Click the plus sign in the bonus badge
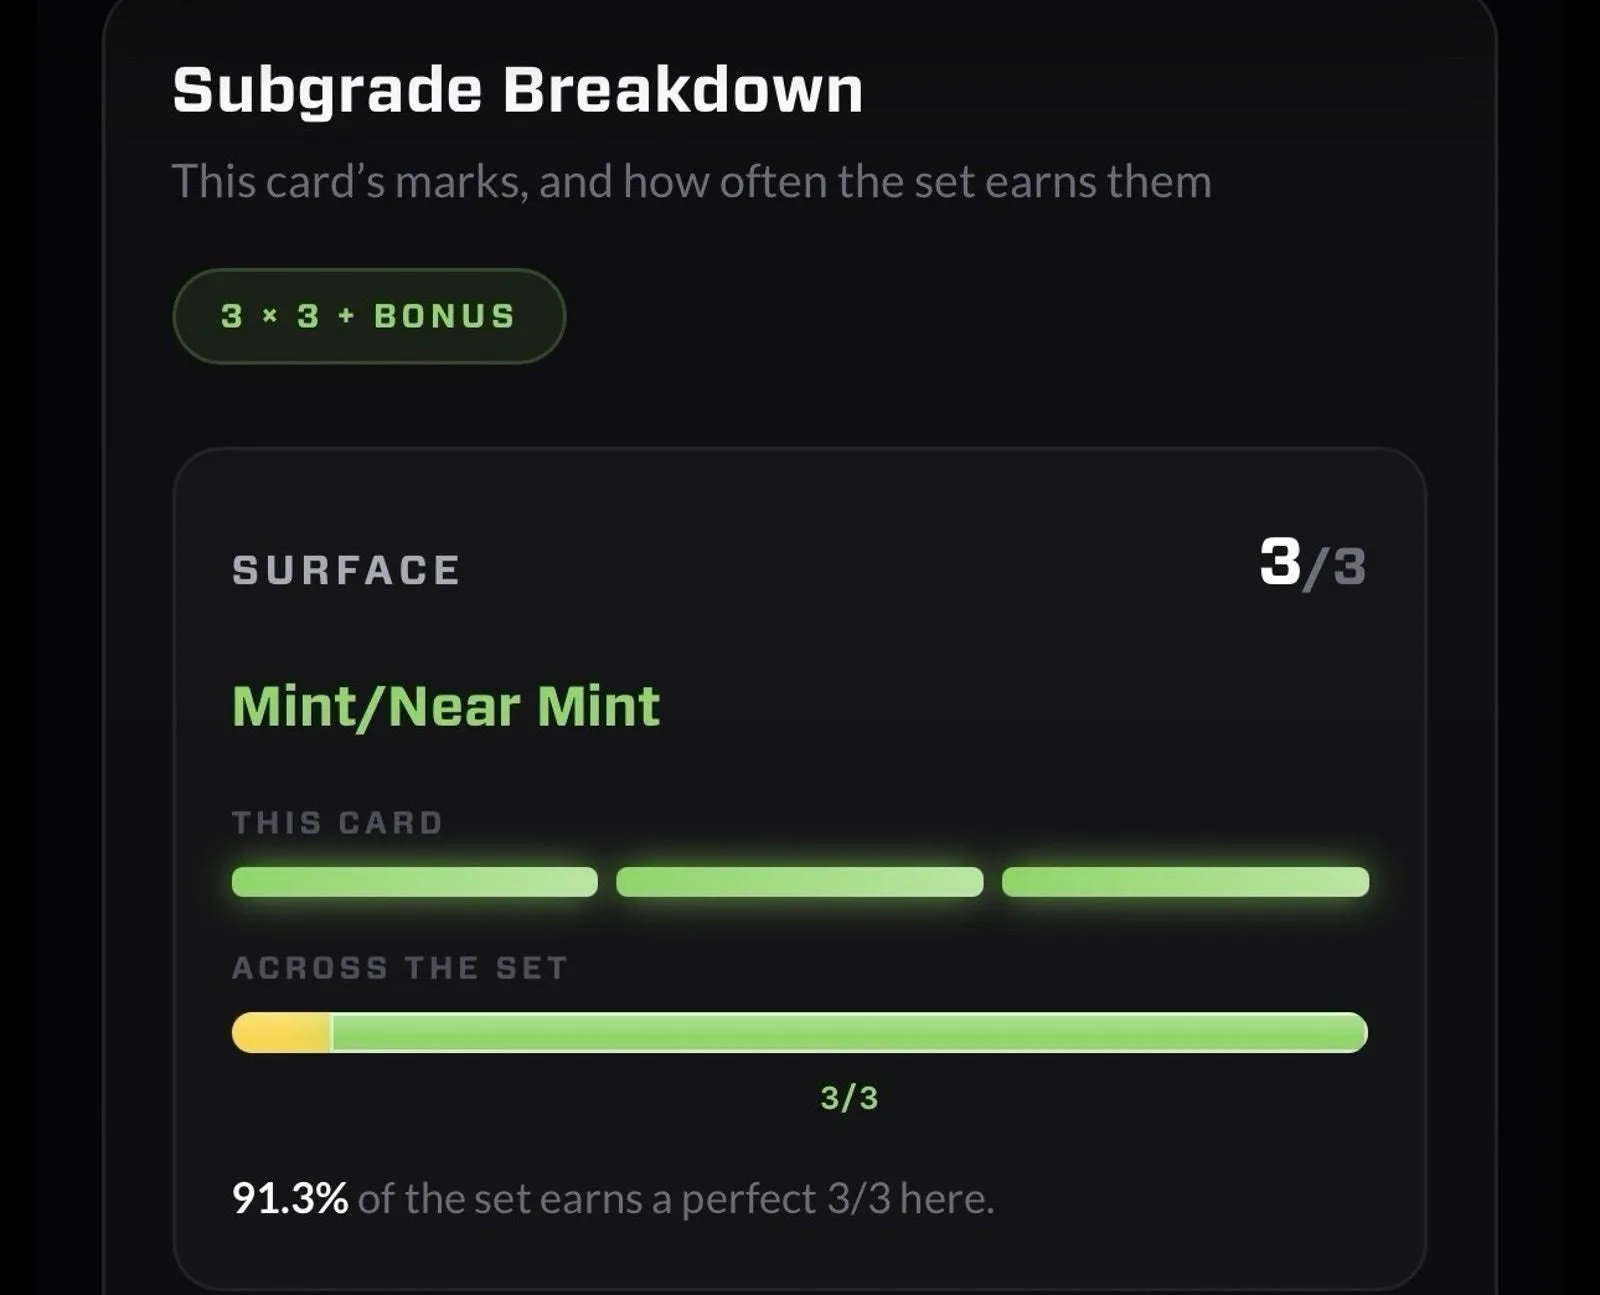The height and width of the screenshot is (1295, 1600). 346,316
